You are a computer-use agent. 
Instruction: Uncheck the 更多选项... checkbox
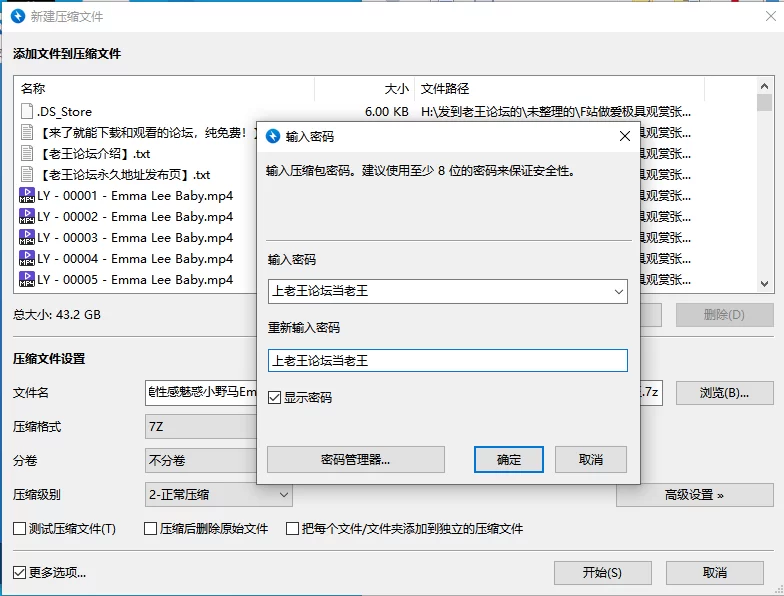[x=20, y=572]
